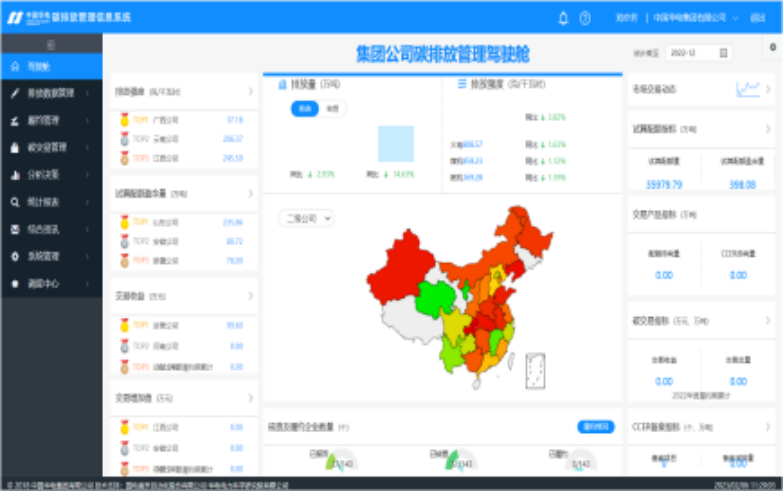Click the value 35979.79
The width and height of the screenshot is (783, 492).
tap(664, 185)
